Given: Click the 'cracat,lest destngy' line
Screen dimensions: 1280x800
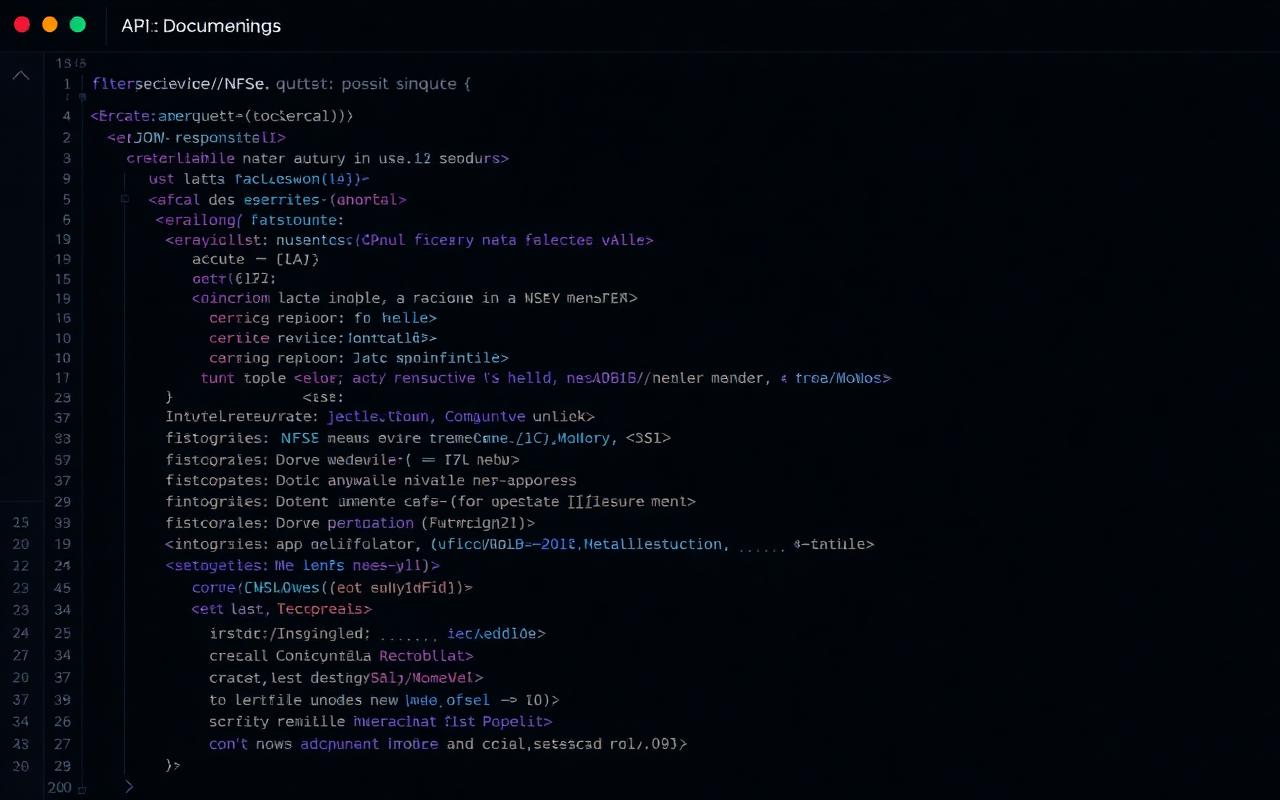Looking at the screenshot, I should [346, 677].
